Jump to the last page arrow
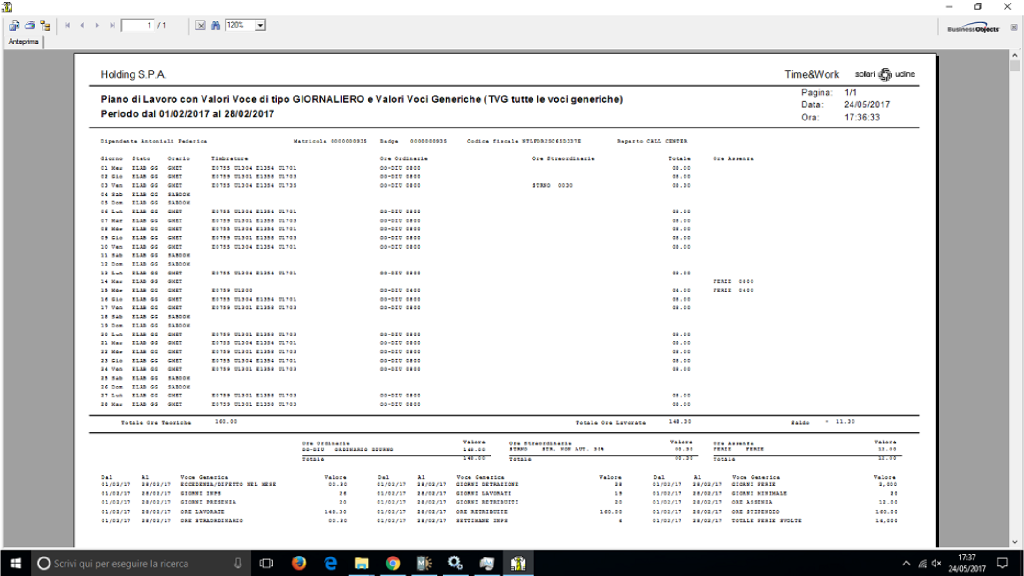The image size is (1024, 576). point(110,25)
